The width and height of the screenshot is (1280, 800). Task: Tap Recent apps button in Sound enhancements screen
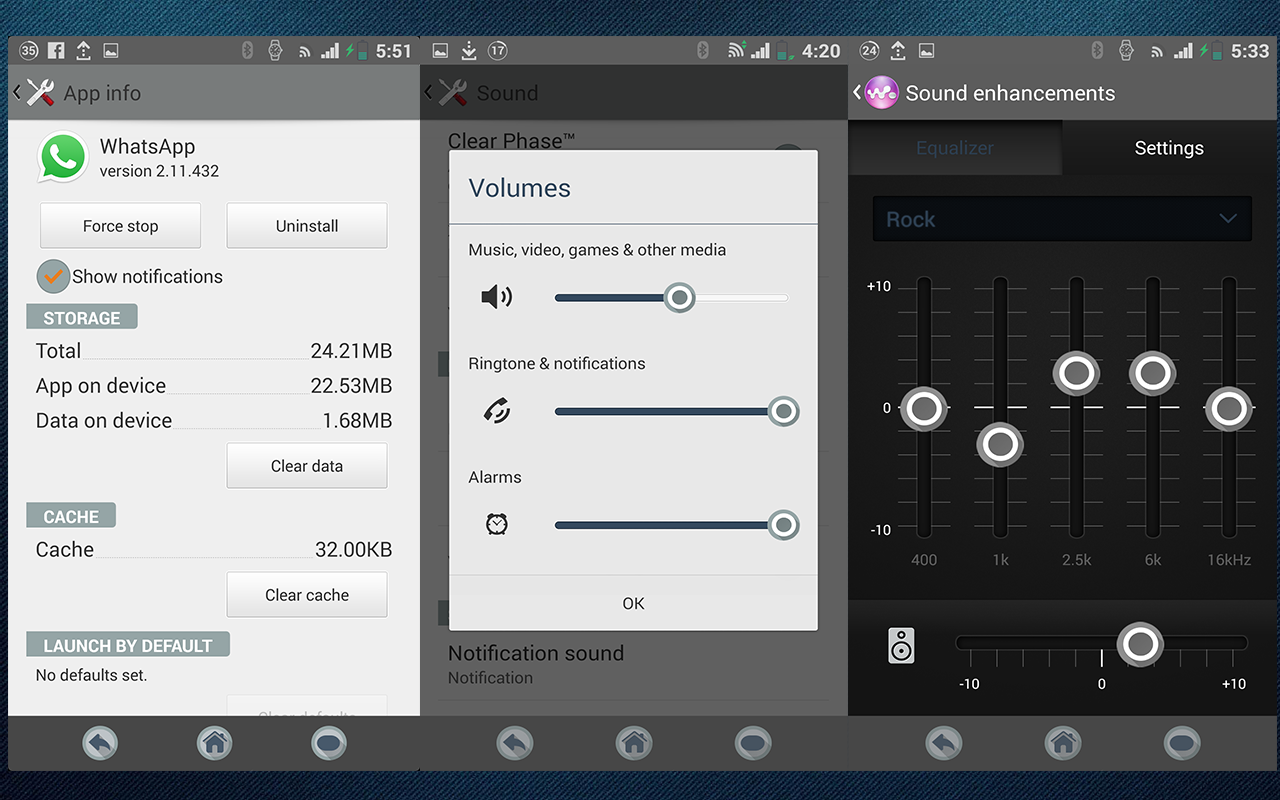[x=1182, y=743]
